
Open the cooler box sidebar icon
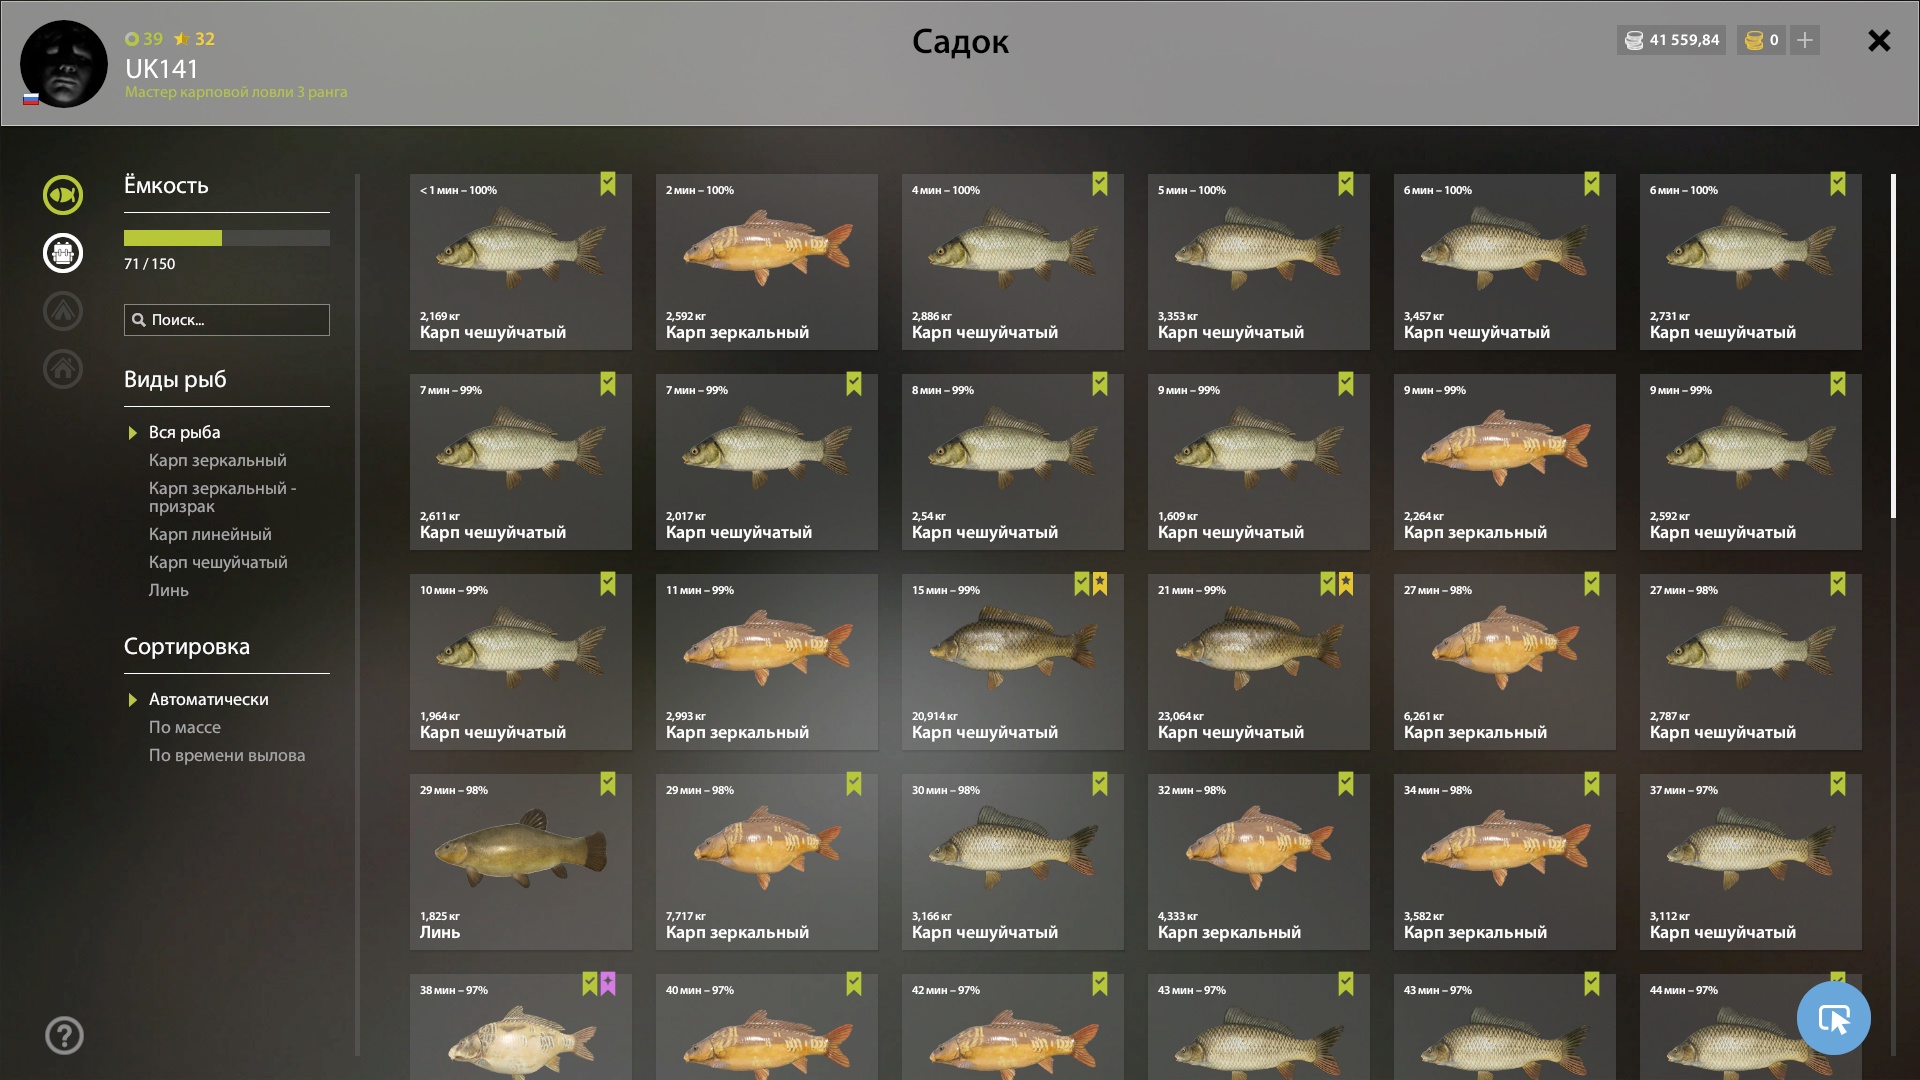(63, 253)
